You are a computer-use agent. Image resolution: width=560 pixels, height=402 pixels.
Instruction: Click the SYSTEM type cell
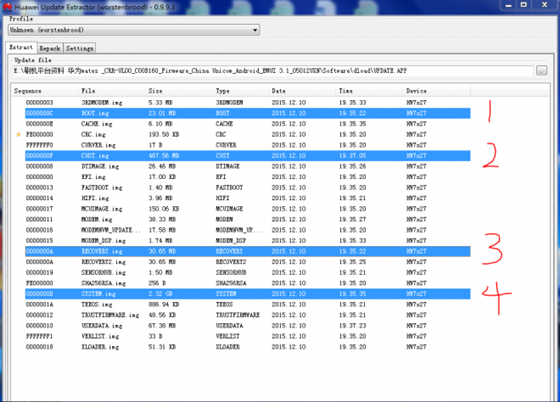click(x=226, y=294)
